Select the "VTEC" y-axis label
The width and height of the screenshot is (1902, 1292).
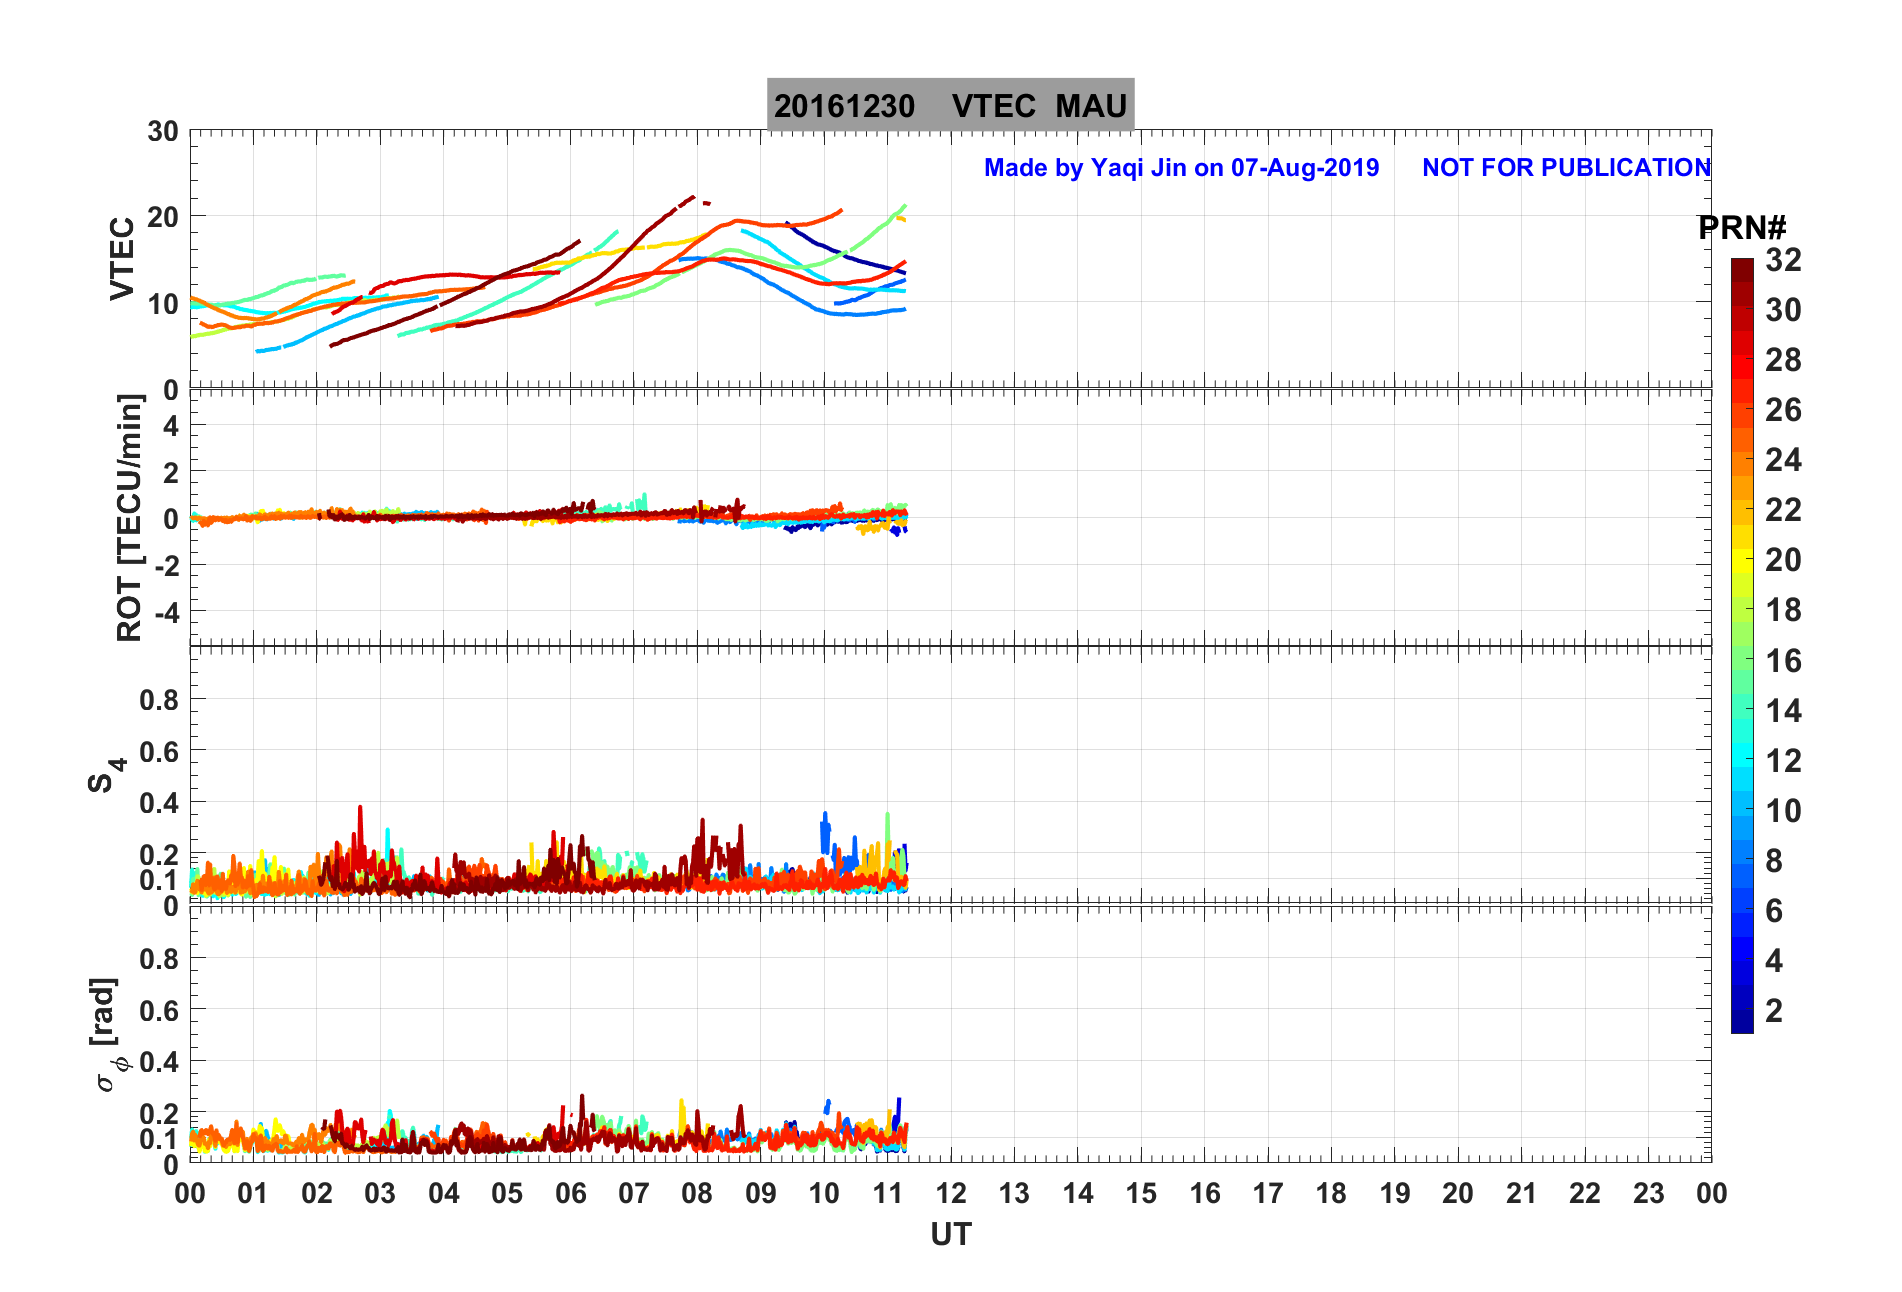coord(121,258)
